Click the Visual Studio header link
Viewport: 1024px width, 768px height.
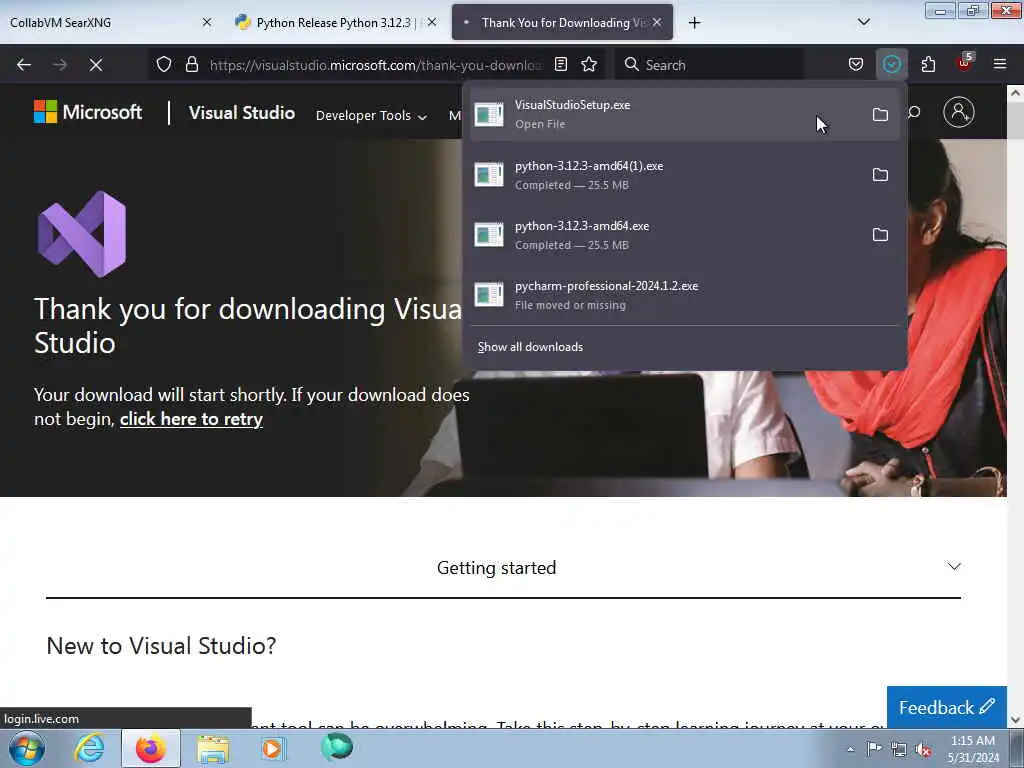(x=242, y=112)
